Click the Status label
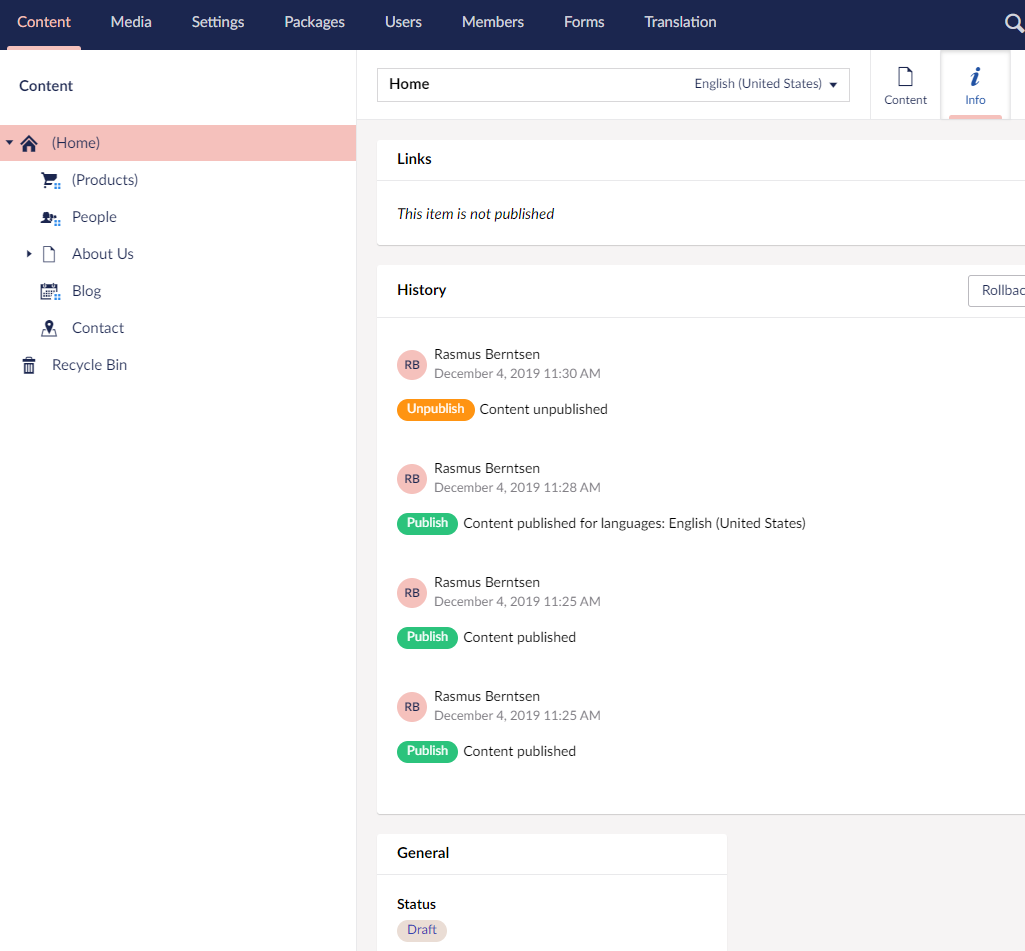This screenshot has height=951, width=1025. pyautogui.click(x=416, y=905)
